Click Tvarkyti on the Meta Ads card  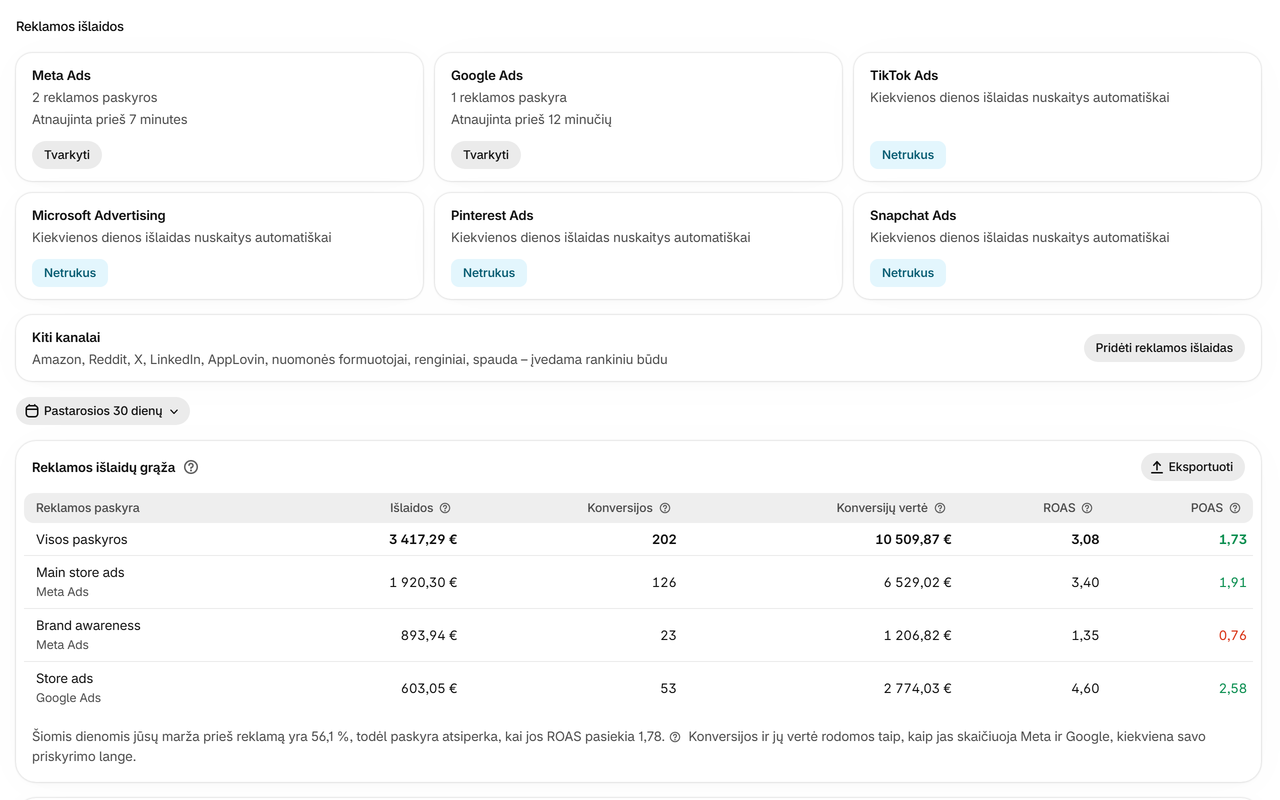click(x=67, y=155)
